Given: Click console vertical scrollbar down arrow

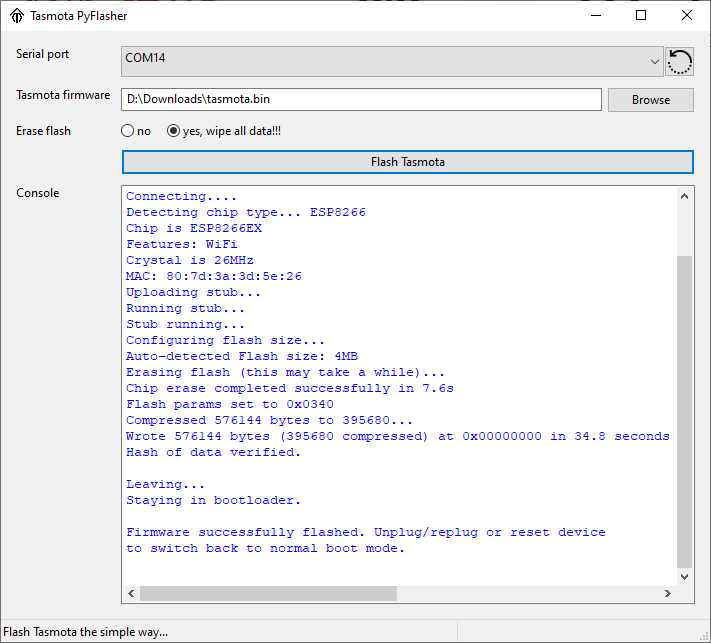Looking at the screenshot, I should click(685, 577).
